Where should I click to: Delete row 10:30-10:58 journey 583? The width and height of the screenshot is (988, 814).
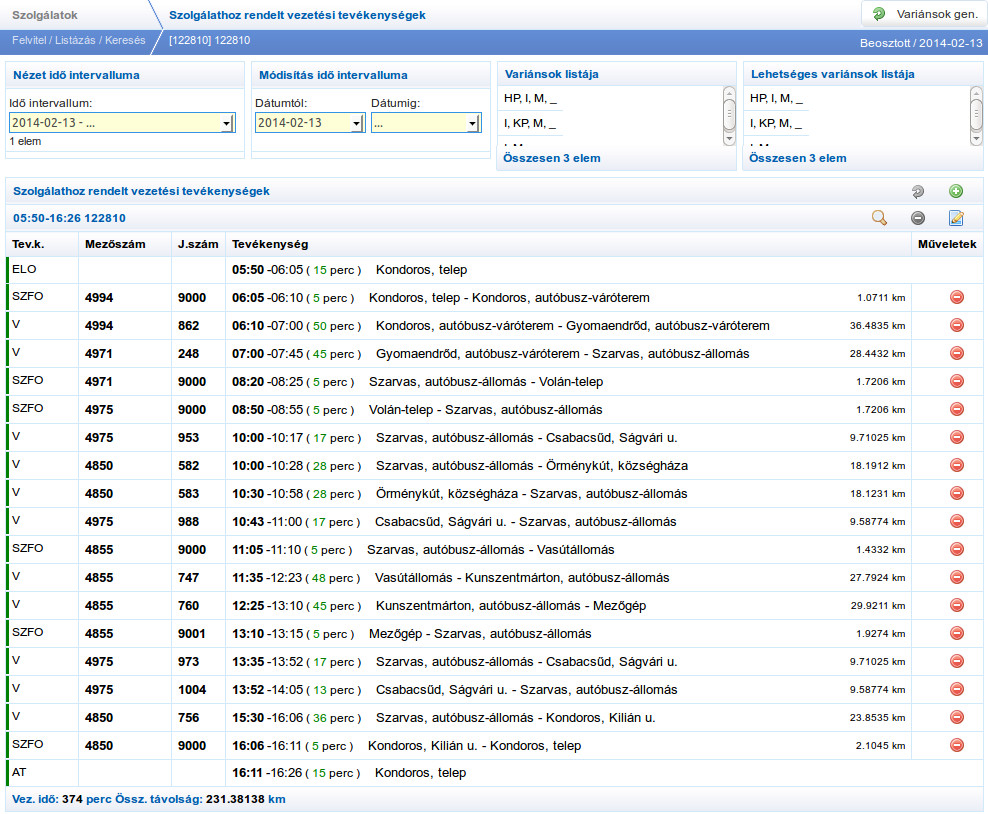(956, 493)
